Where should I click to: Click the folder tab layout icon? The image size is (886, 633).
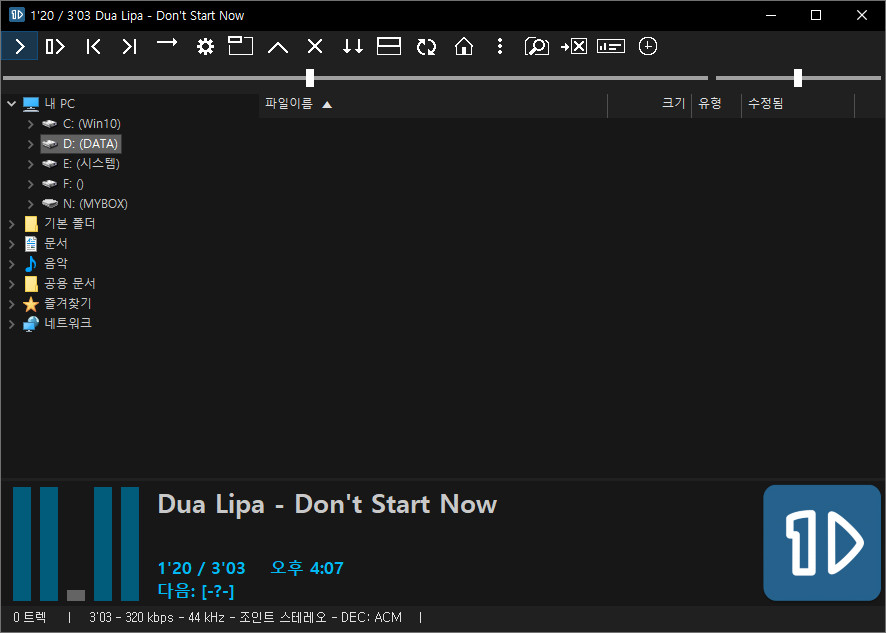241,46
